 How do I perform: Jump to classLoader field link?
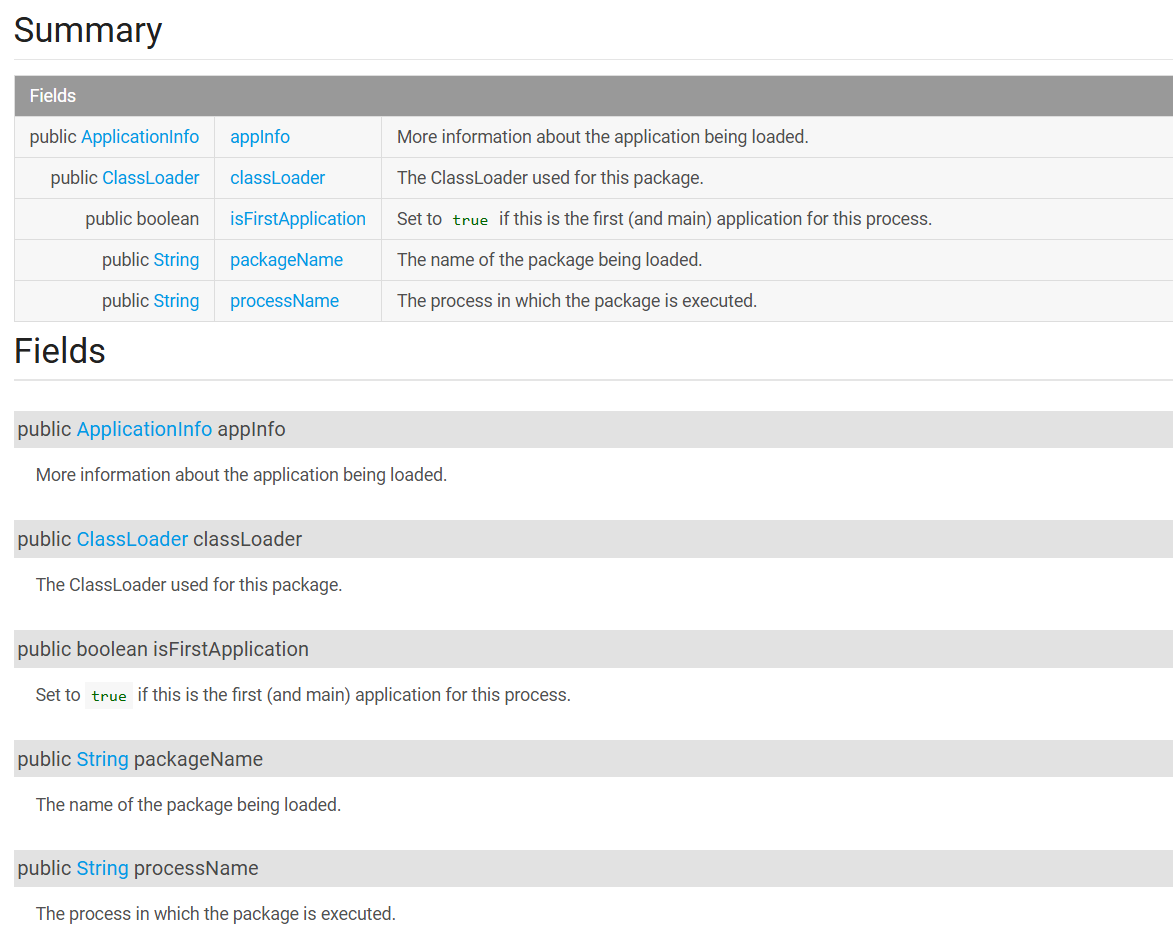[278, 178]
